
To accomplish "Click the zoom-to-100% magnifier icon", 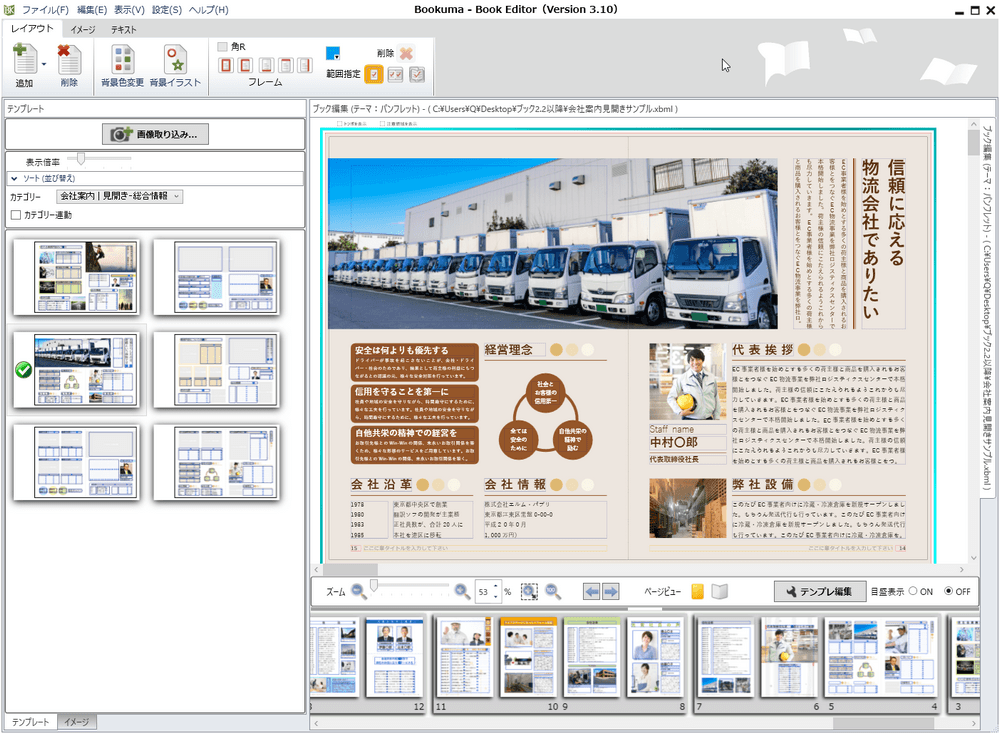I will (553, 592).
